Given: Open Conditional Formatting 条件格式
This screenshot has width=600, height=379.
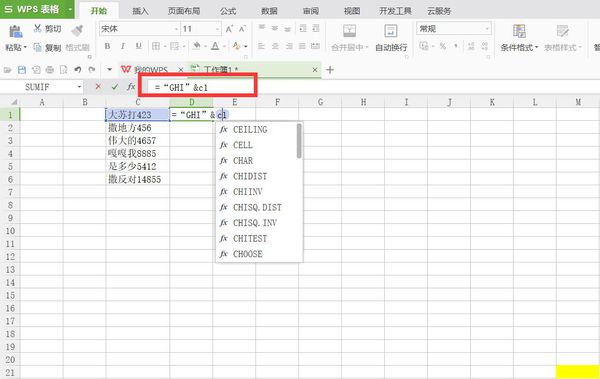Looking at the screenshot, I should point(519,38).
